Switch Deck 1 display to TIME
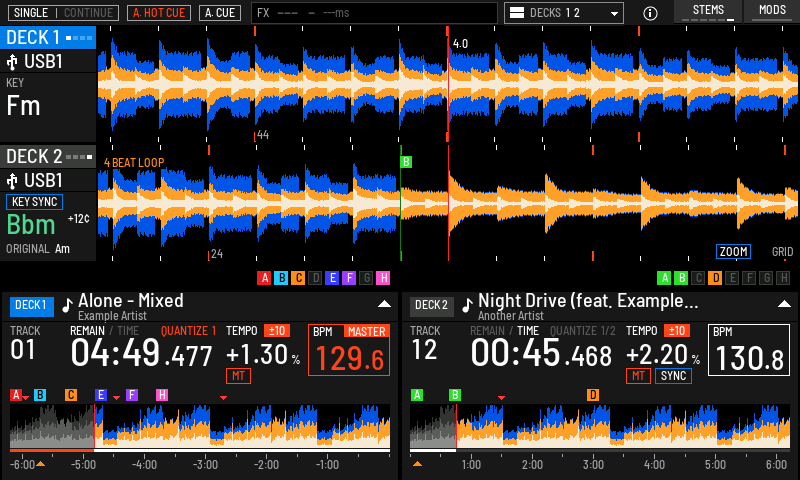 pos(128,331)
